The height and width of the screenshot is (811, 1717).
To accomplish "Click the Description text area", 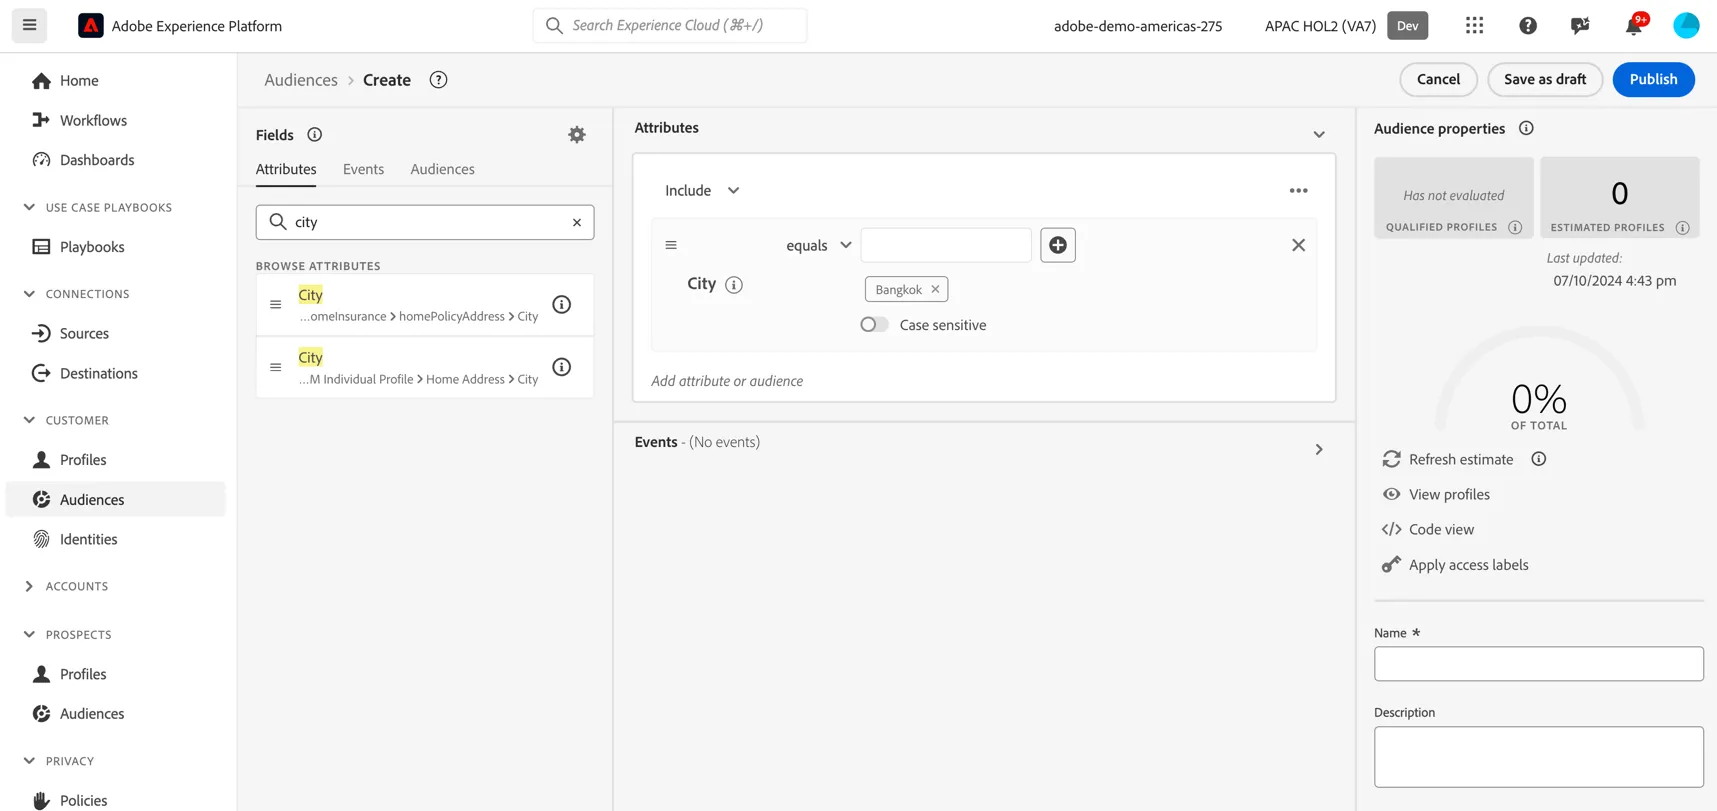I will [x=1538, y=757].
